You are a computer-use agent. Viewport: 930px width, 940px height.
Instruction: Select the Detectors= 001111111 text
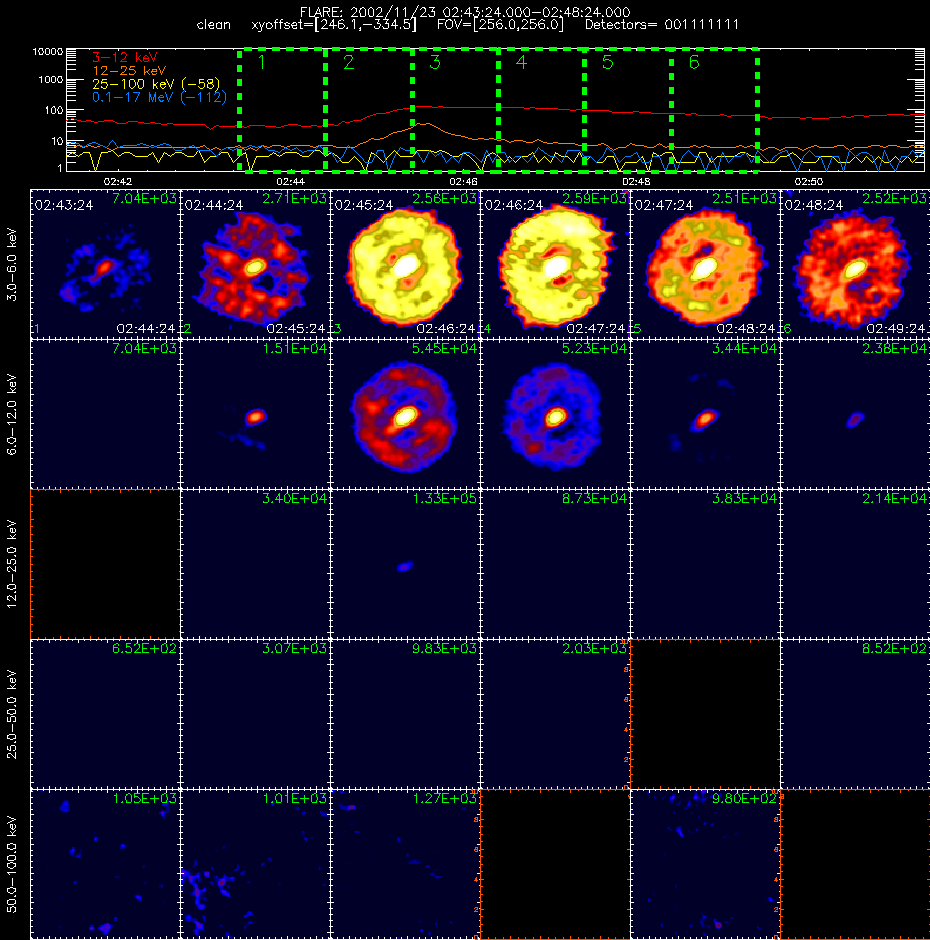tap(662, 25)
